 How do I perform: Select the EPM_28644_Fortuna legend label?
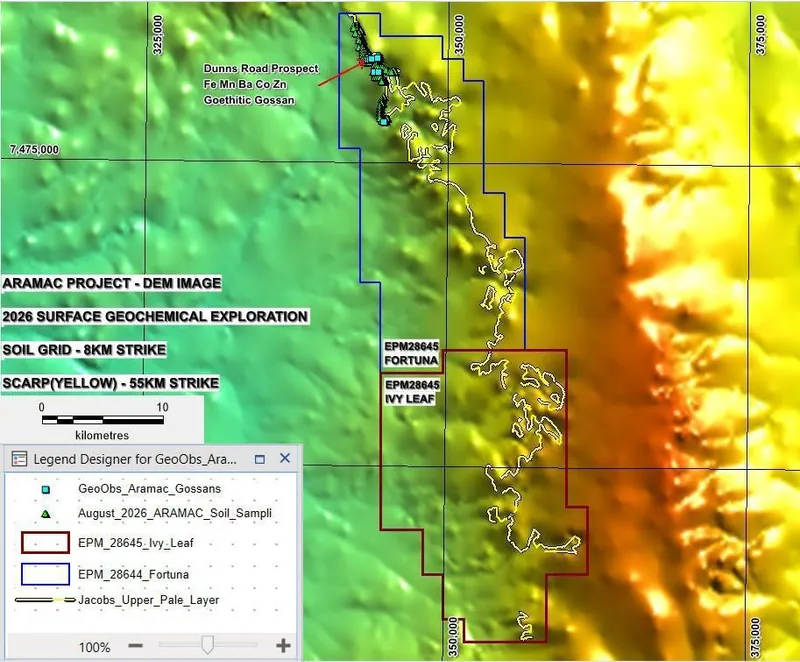tap(133, 574)
